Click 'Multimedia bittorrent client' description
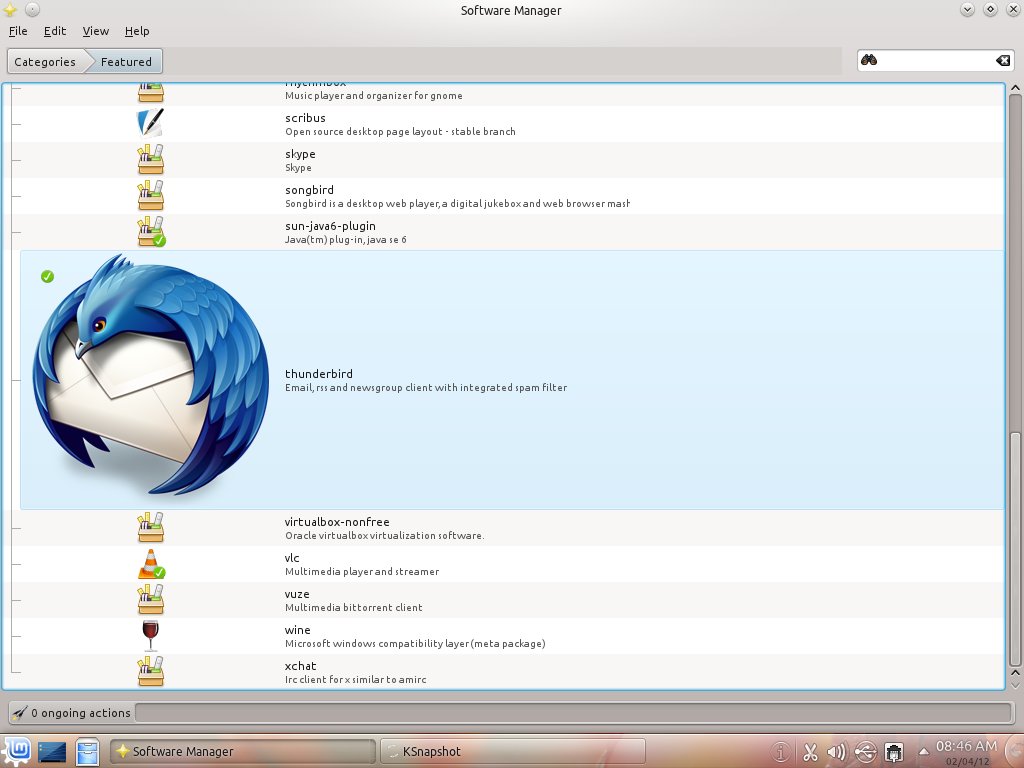This screenshot has height=768, width=1024. [353, 607]
